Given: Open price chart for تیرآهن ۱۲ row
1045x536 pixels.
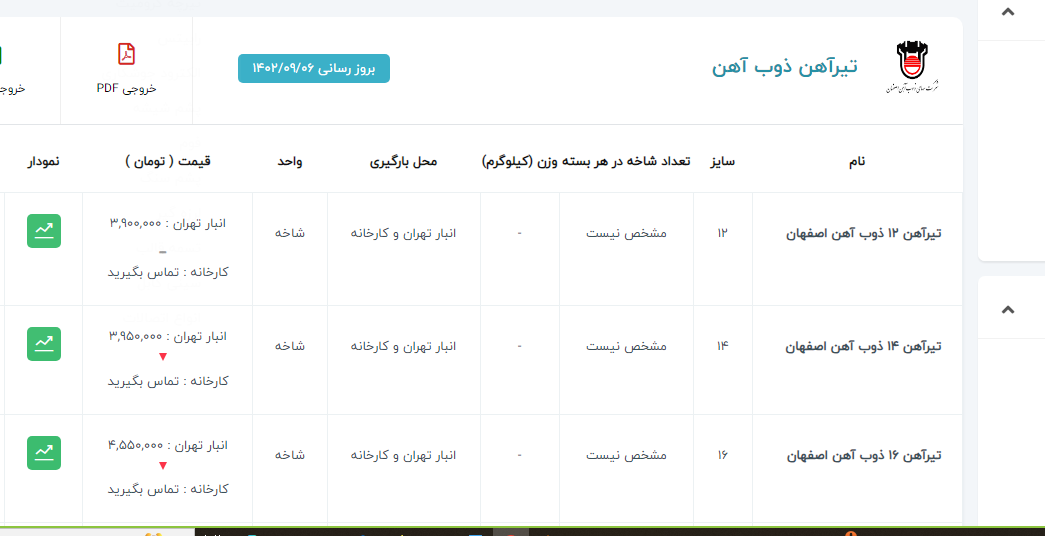Looking at the screenshot, I should (44, 230).
